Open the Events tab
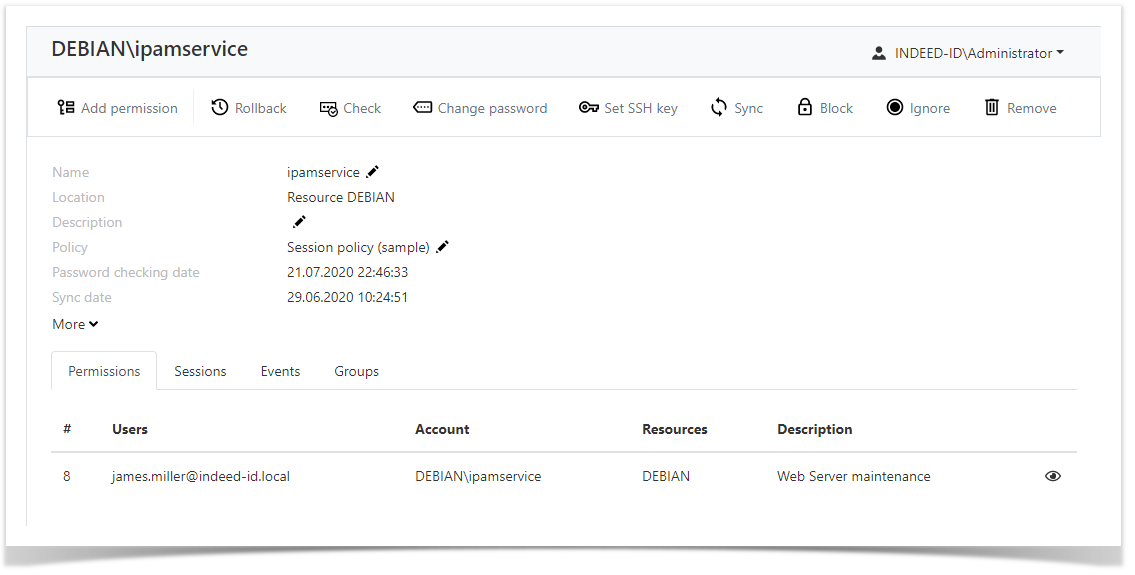The image size is (1135, 575). [x=280, y=371]
